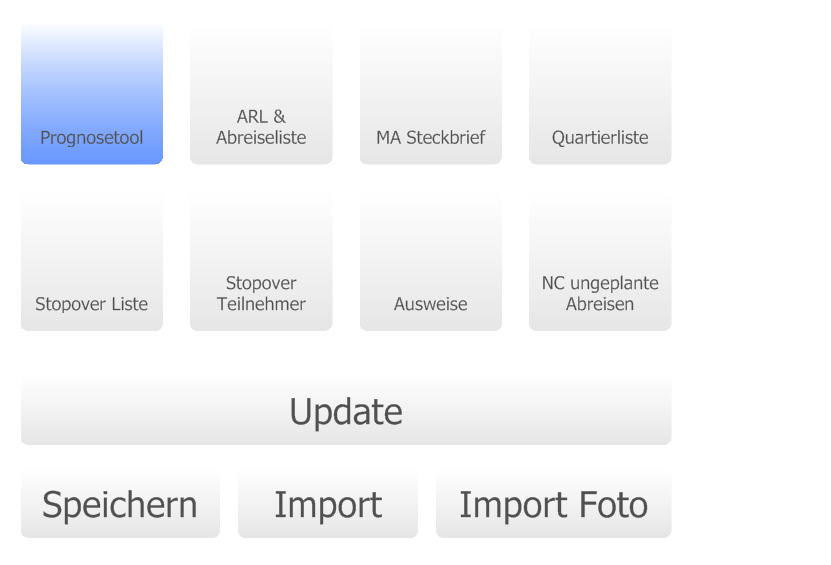
Task: View the MA Steckbrief profile tile
Action: (x=431, y=95)
